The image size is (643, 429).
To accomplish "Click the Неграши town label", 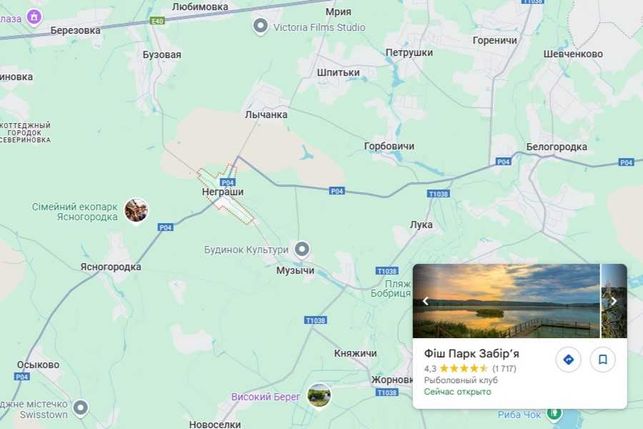I will pyautogui.click(x=223, y=192).
